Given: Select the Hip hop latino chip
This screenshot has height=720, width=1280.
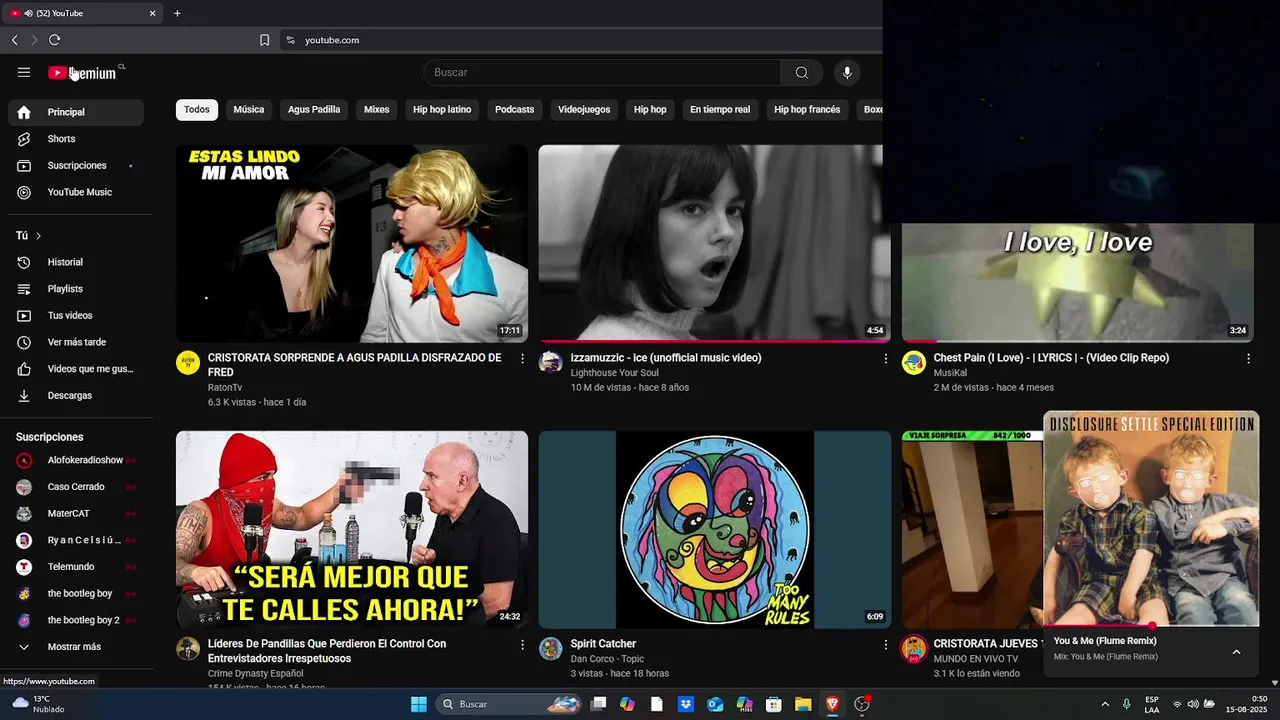Looking at the screenshot, I should (x=442, y=110).
